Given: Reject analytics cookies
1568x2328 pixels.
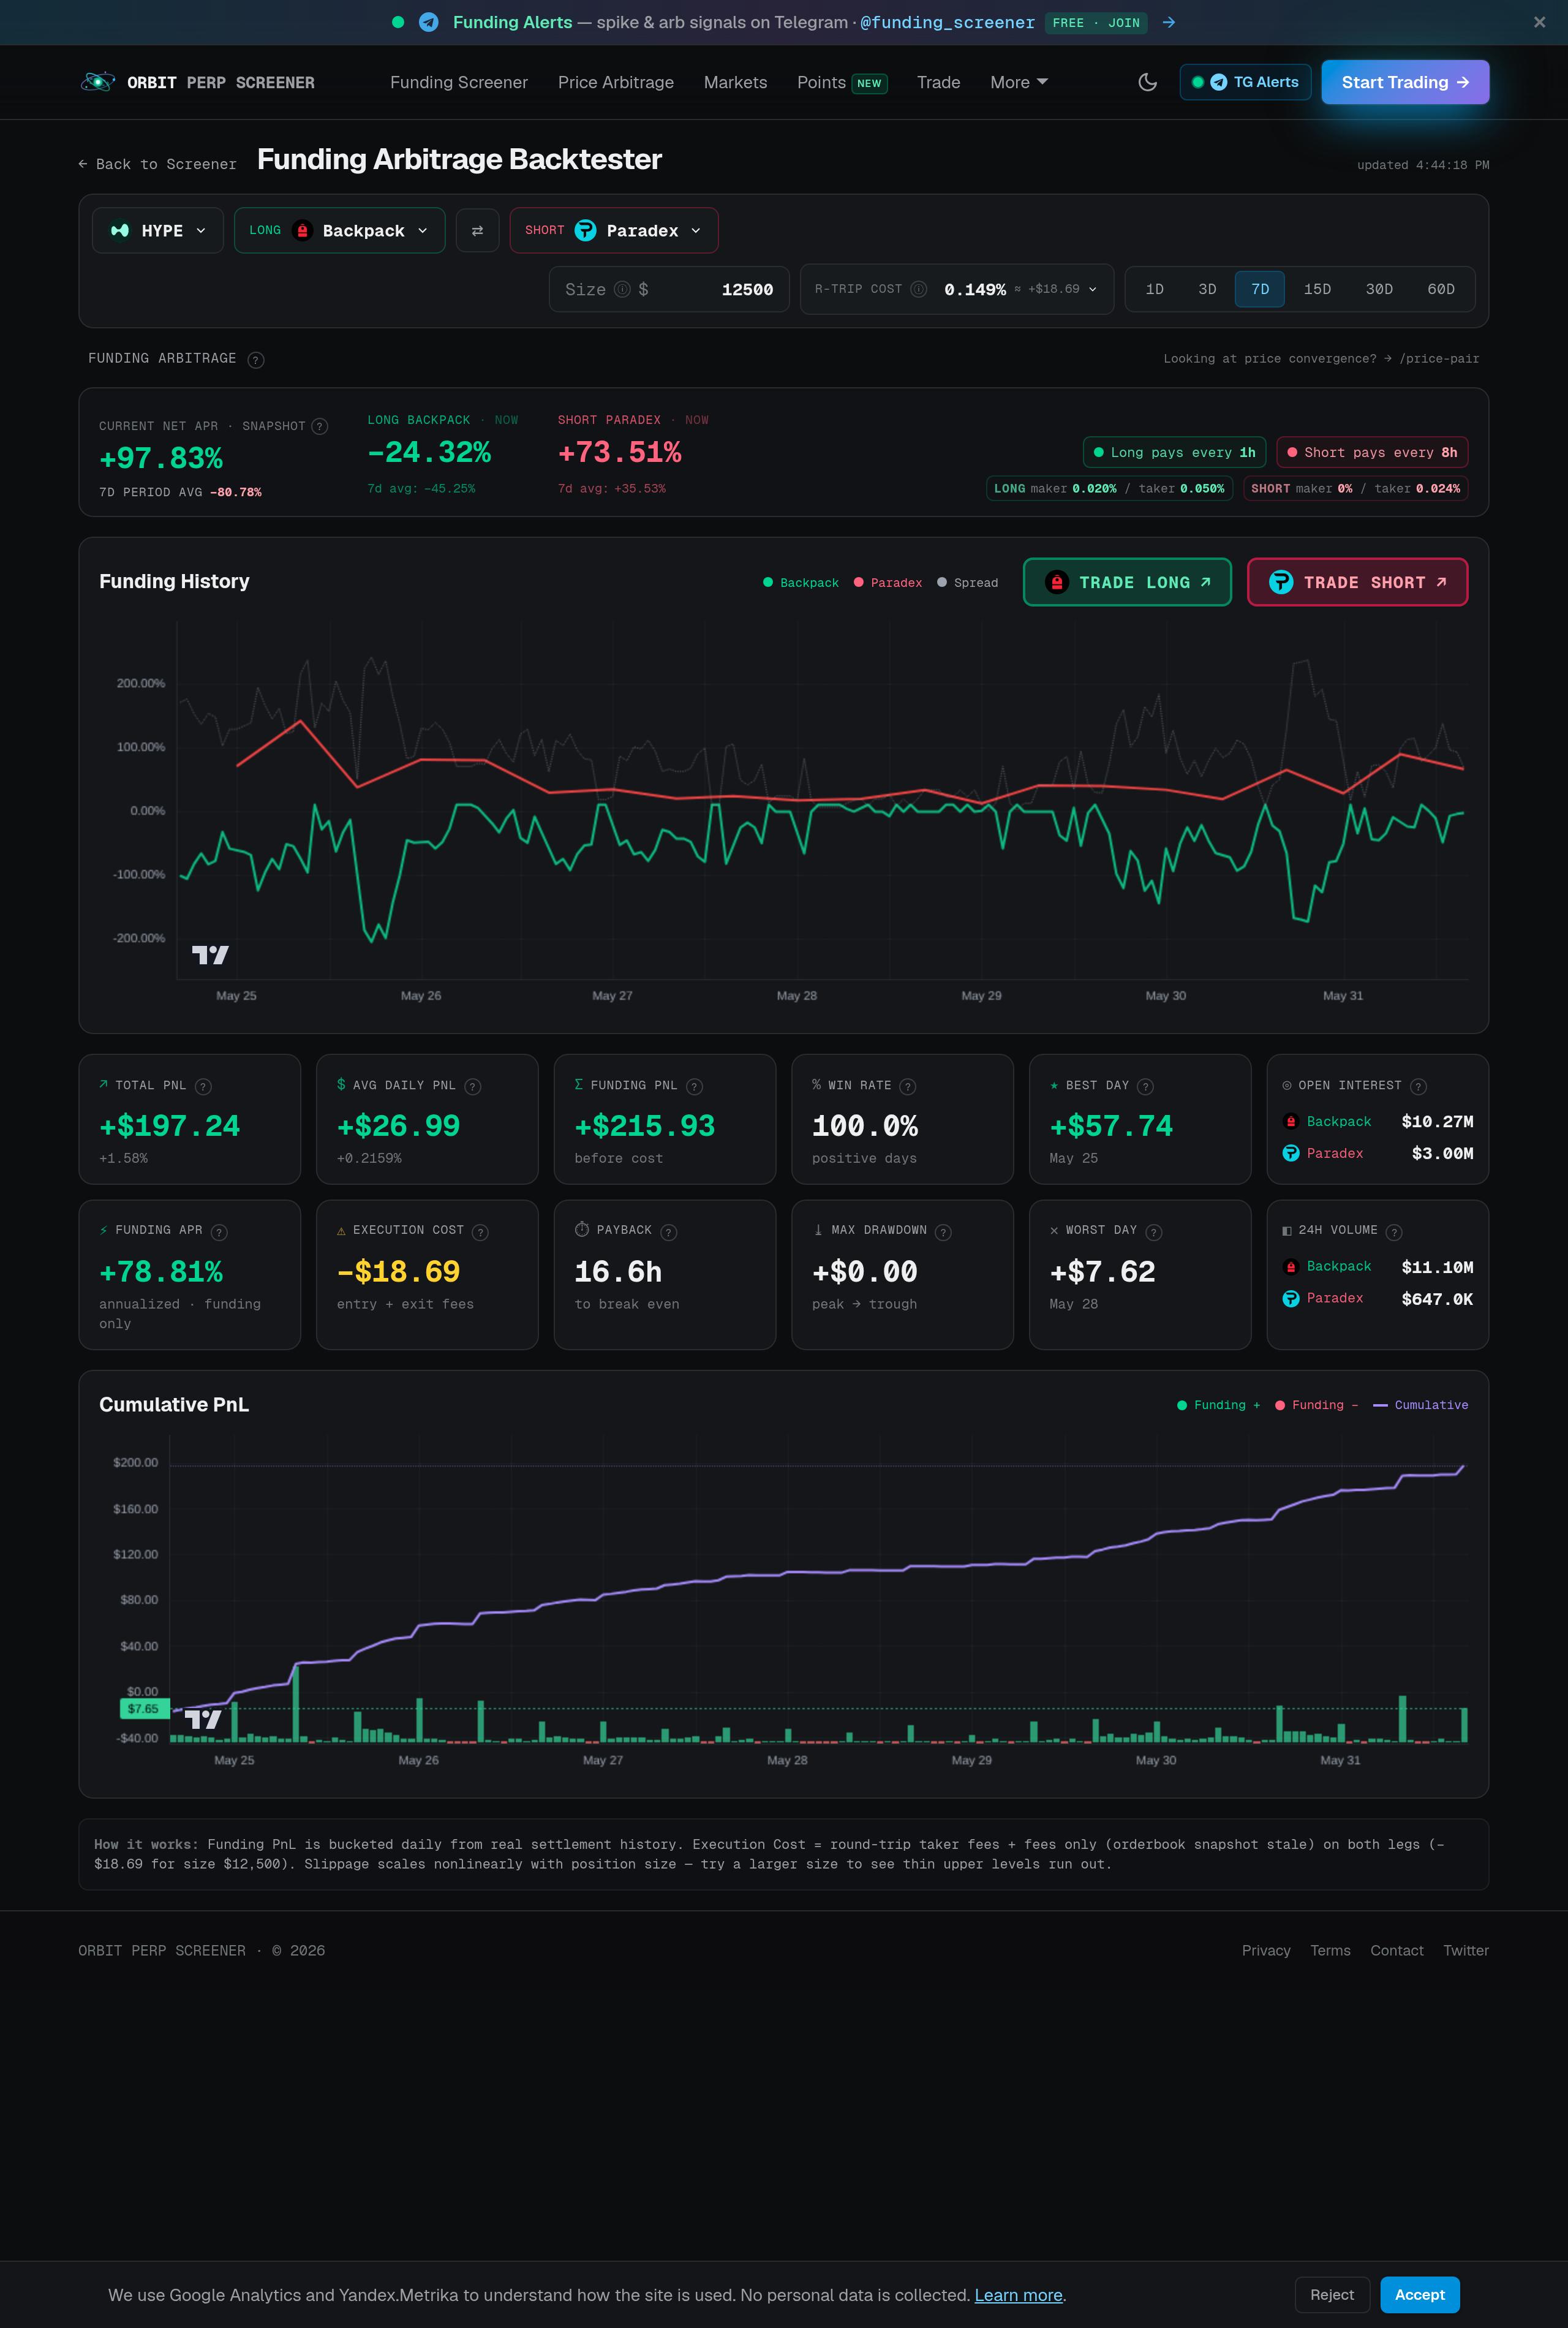Looking at the screenshot, I should (1332, 2295).
